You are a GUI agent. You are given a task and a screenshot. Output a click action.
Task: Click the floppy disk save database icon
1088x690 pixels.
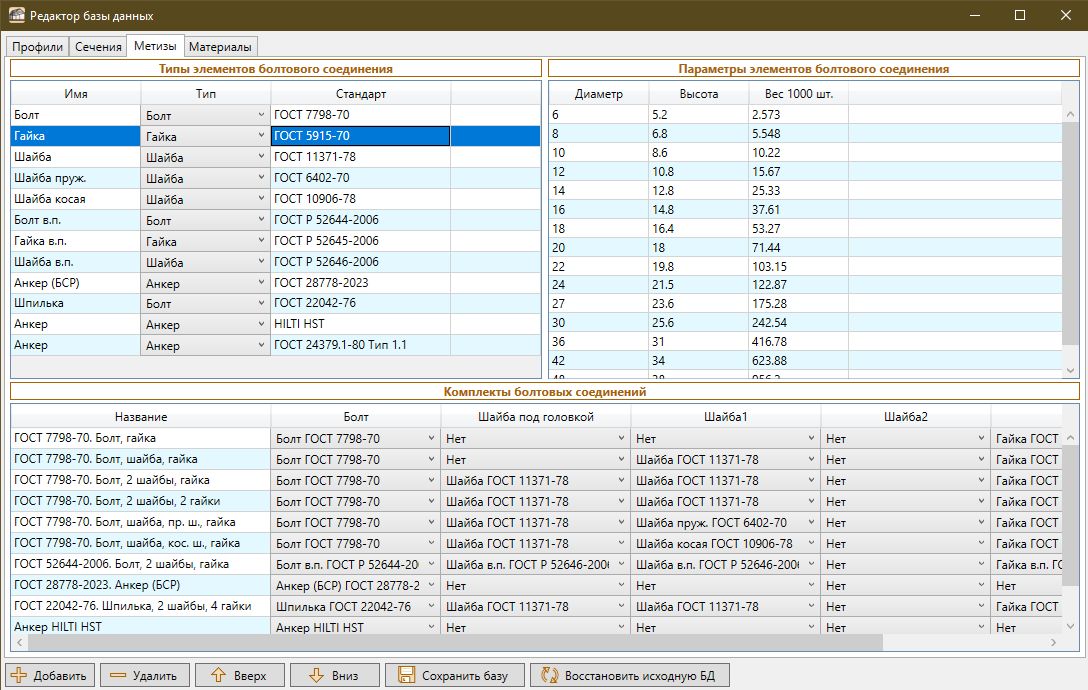pyautogui.click(x=405, y=675)
